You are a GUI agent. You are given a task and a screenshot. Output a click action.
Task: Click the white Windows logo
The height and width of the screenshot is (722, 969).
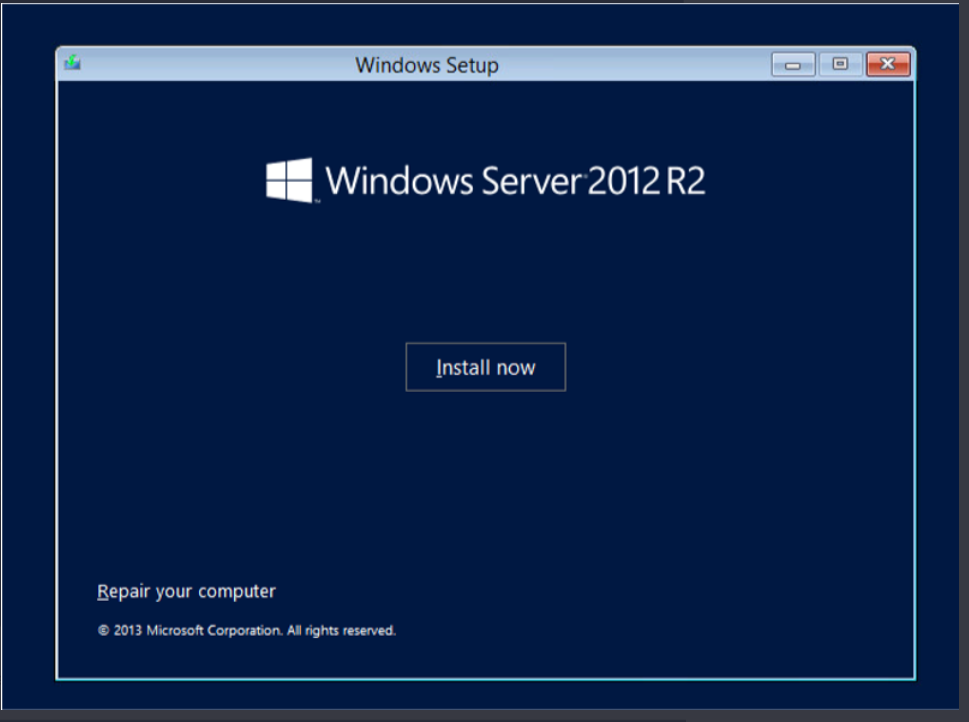tap(289, 180)
